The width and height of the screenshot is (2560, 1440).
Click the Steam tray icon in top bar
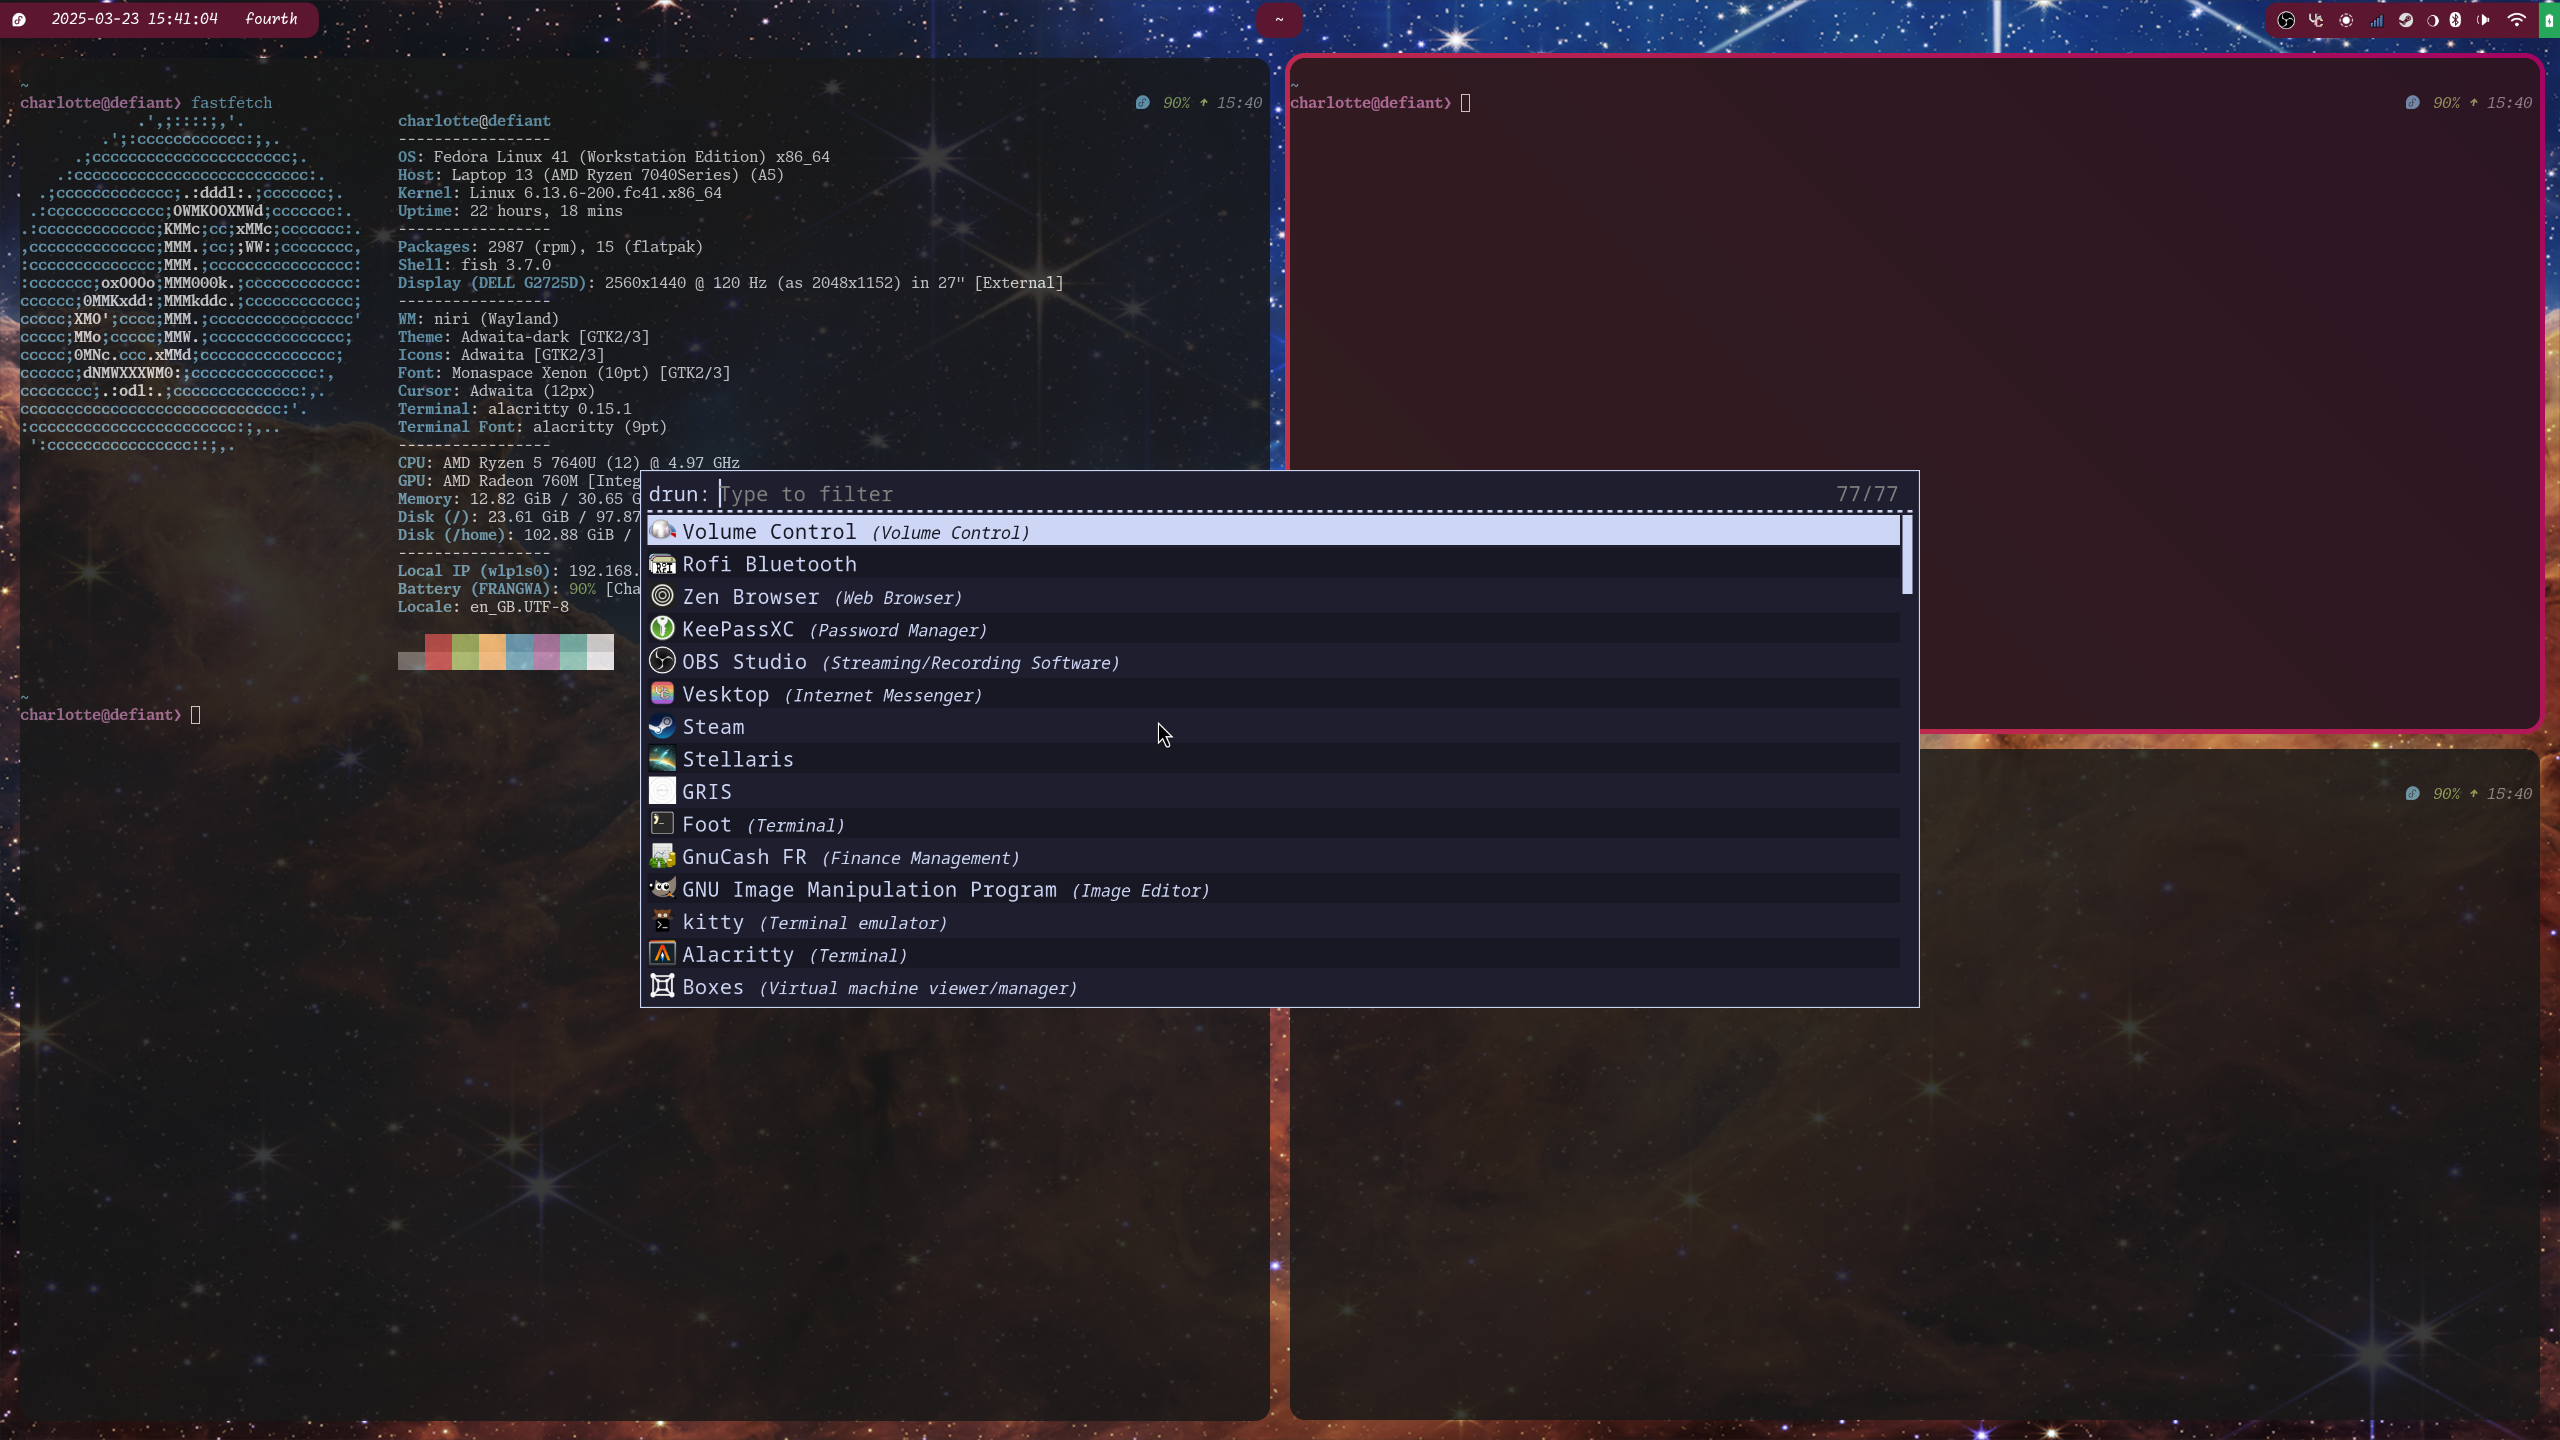pyautogui.click(x=2406, y=20)
